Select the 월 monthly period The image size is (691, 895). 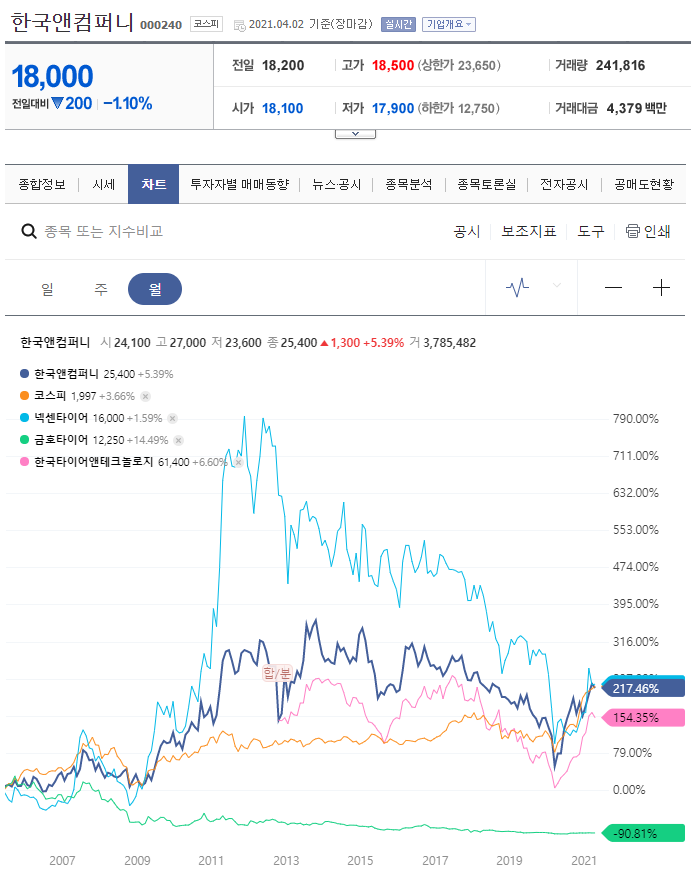(155, 289)
